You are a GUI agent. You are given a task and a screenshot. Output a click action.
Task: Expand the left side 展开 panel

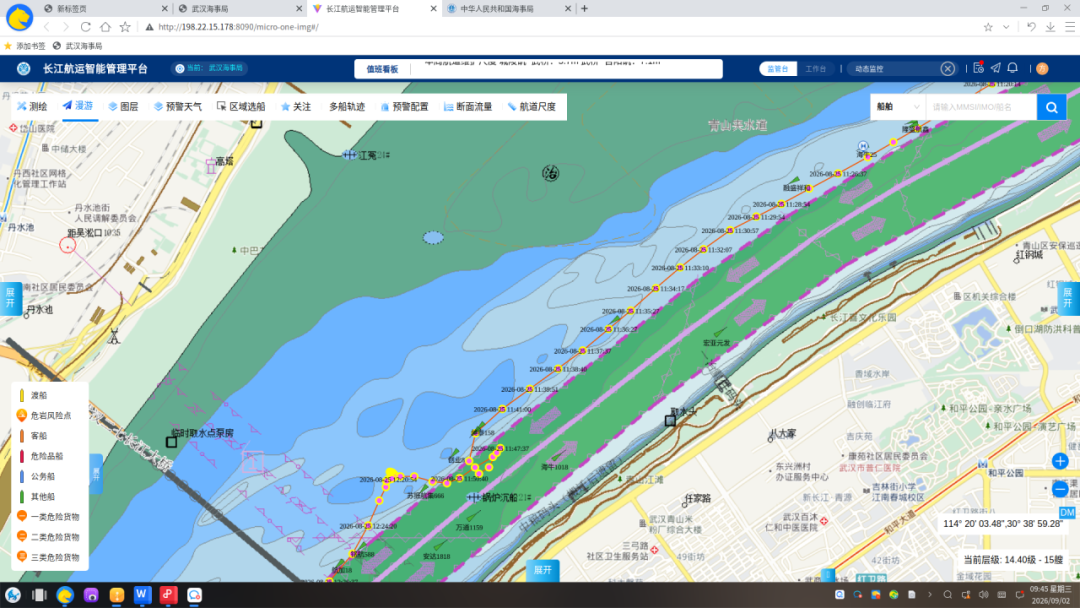pos(10,299)
